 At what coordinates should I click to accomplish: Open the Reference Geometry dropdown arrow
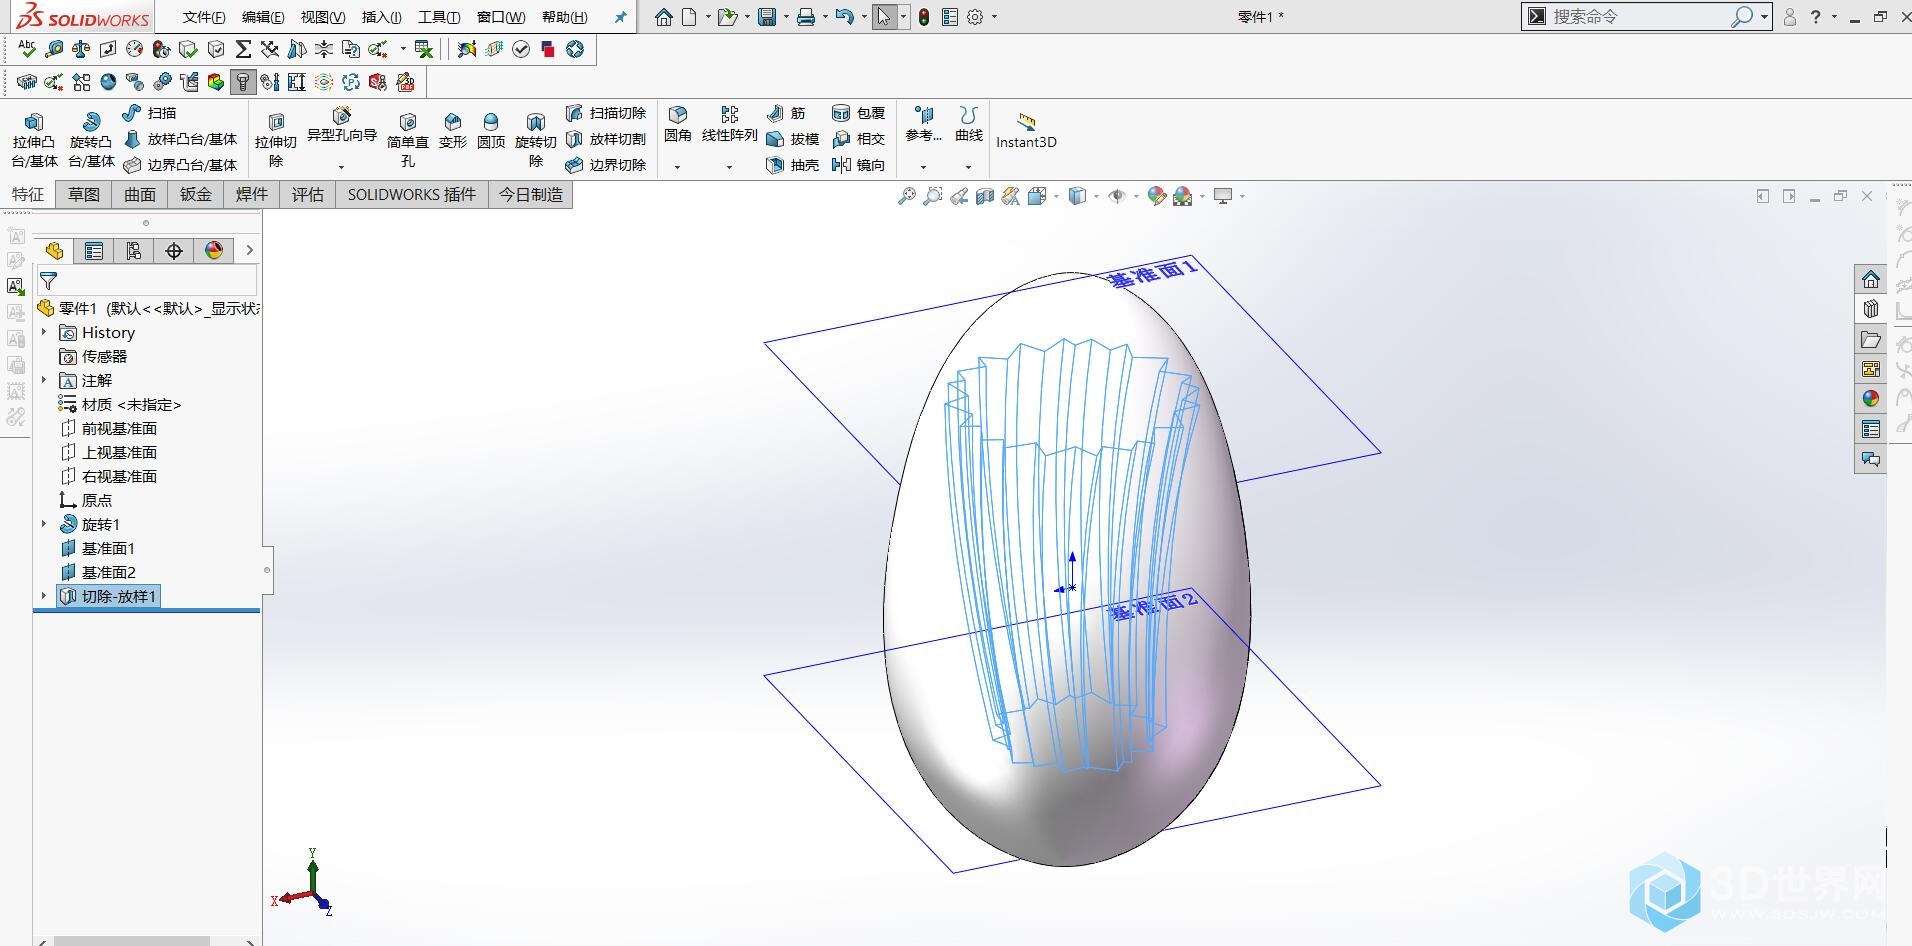pos(924,167)
